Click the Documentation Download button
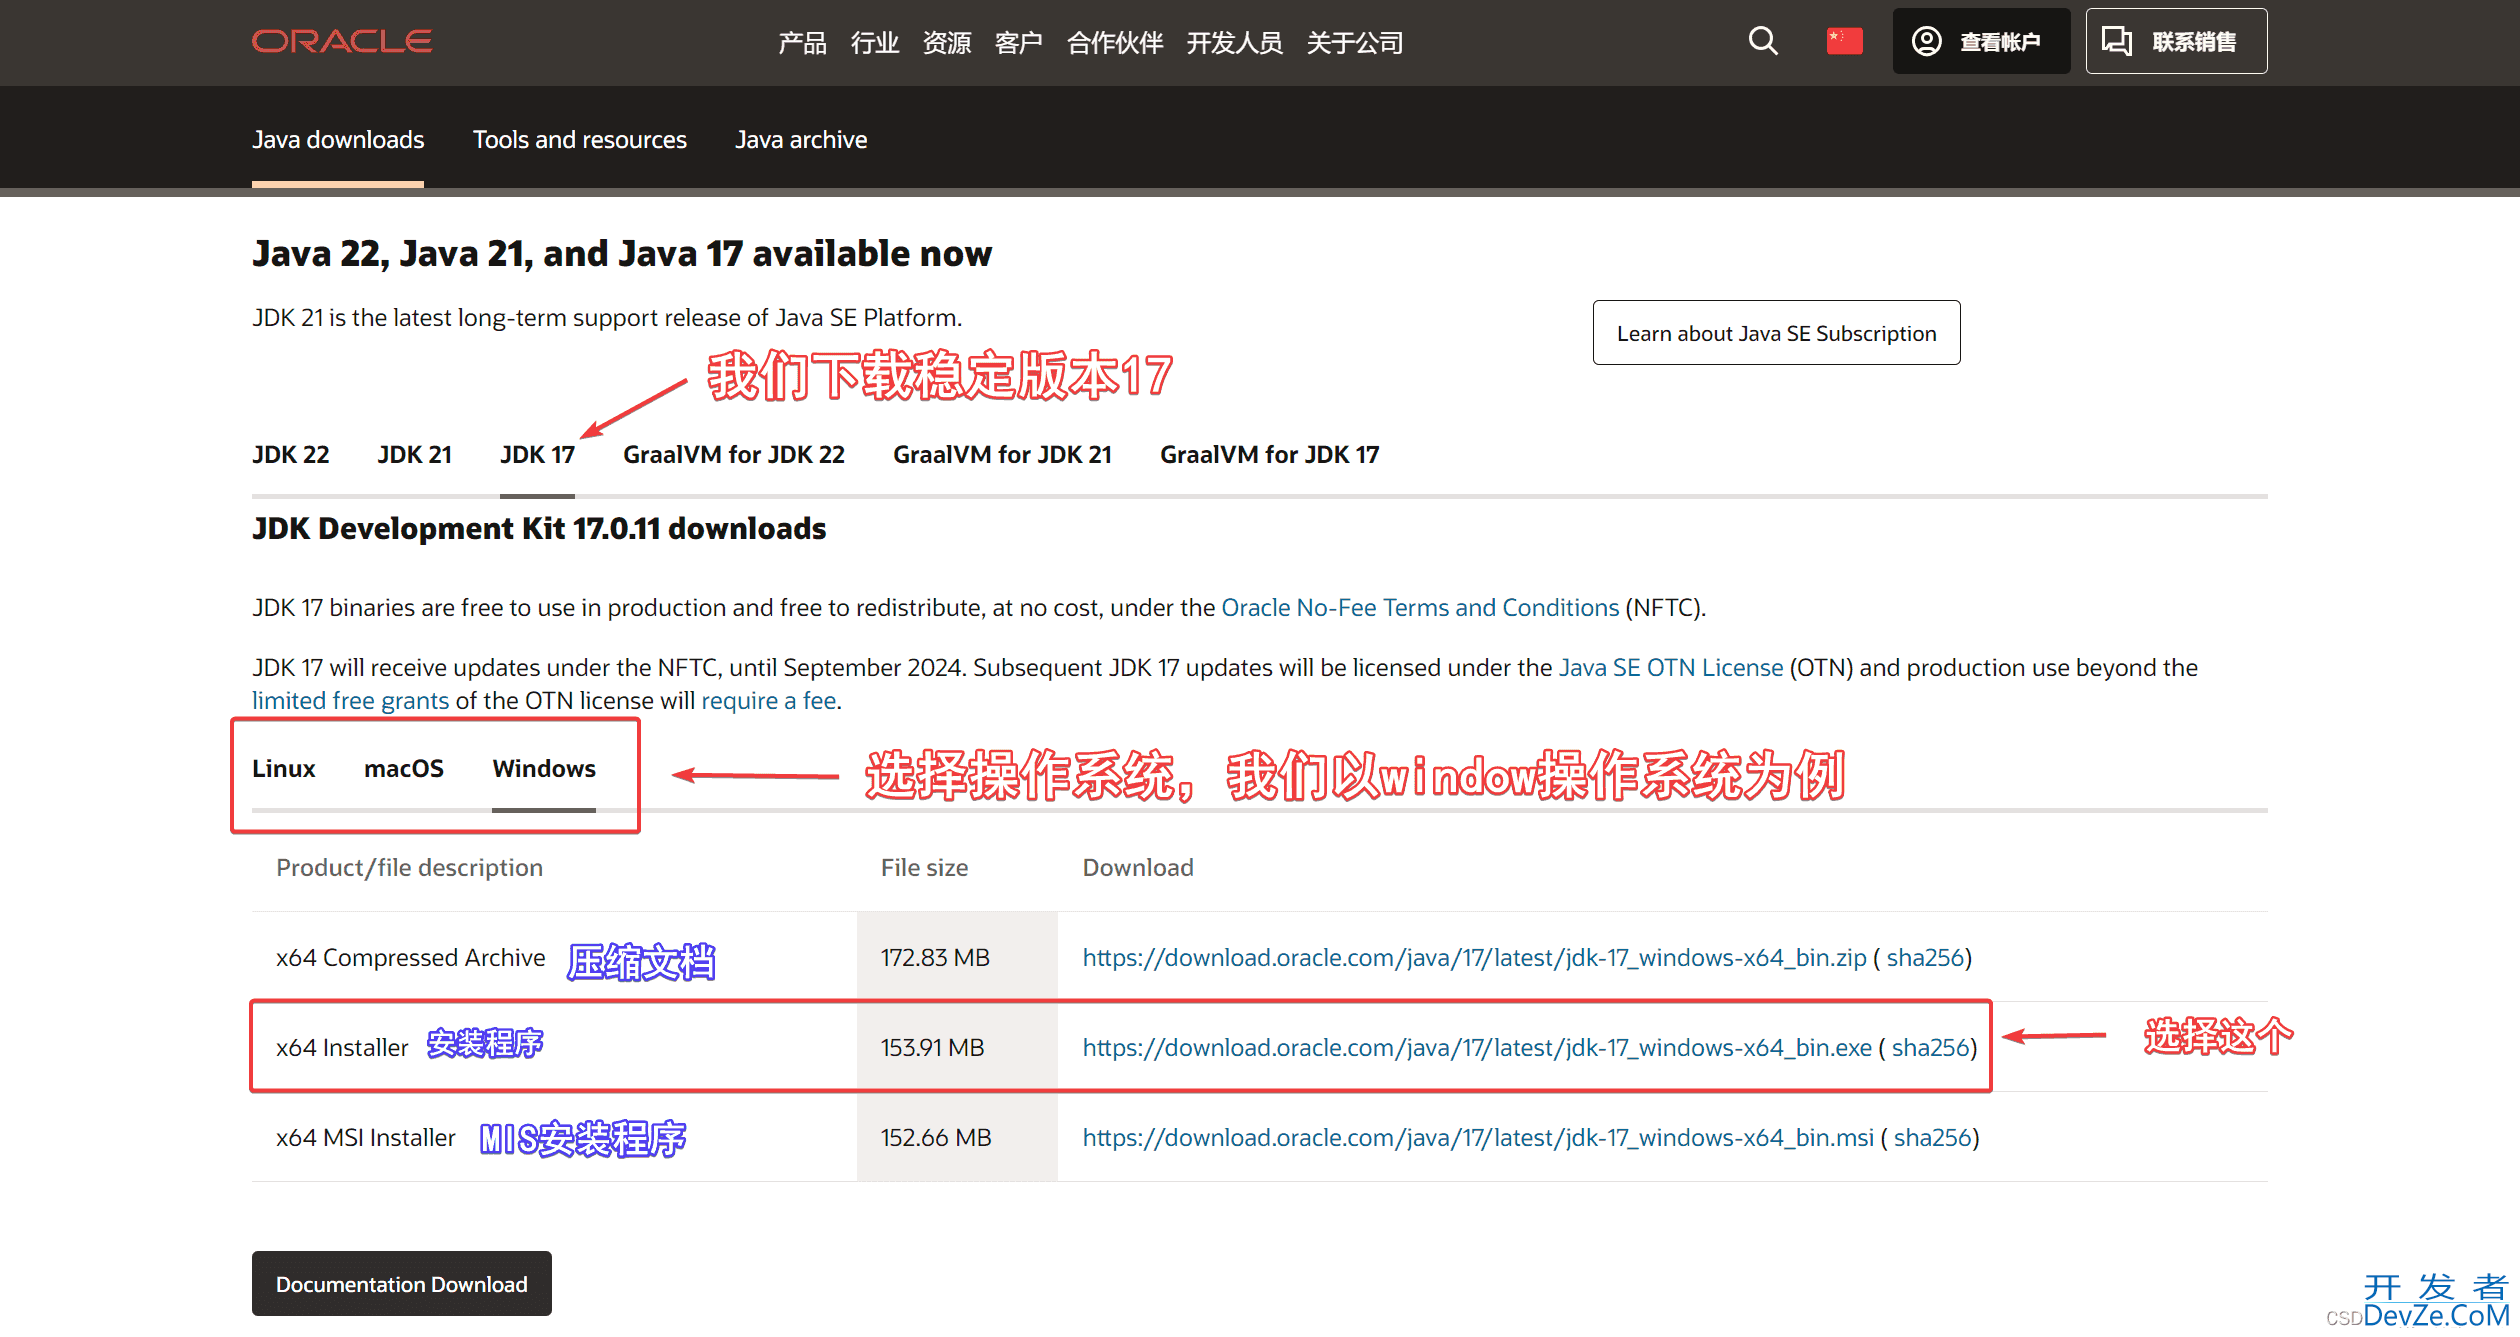 click(x=401, y=1284)
